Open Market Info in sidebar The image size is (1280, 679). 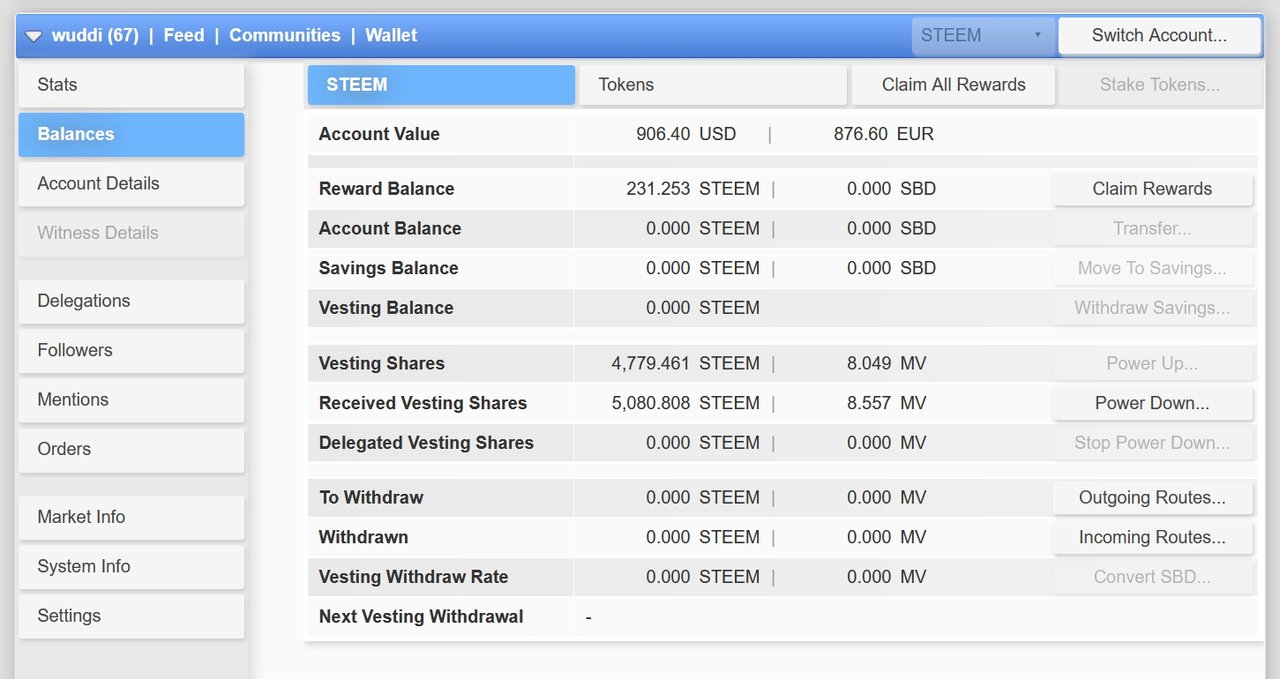coord(131,517)
